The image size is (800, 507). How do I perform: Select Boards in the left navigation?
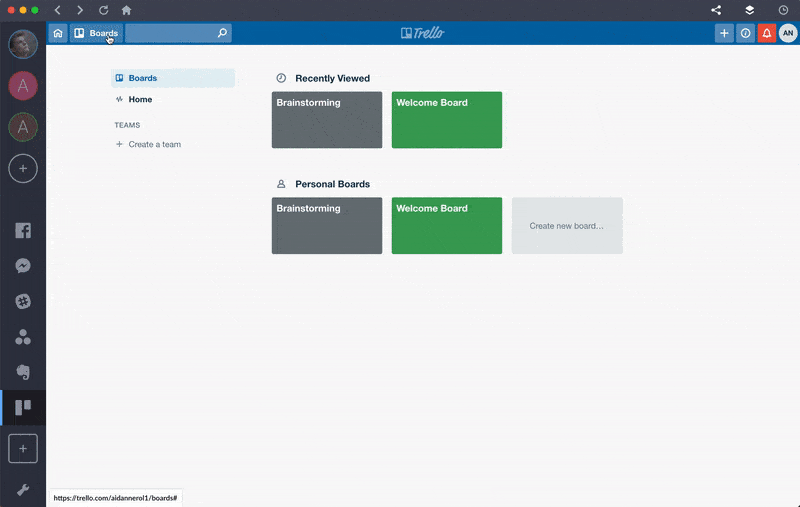pyautogui.click(x=173, y=78)
